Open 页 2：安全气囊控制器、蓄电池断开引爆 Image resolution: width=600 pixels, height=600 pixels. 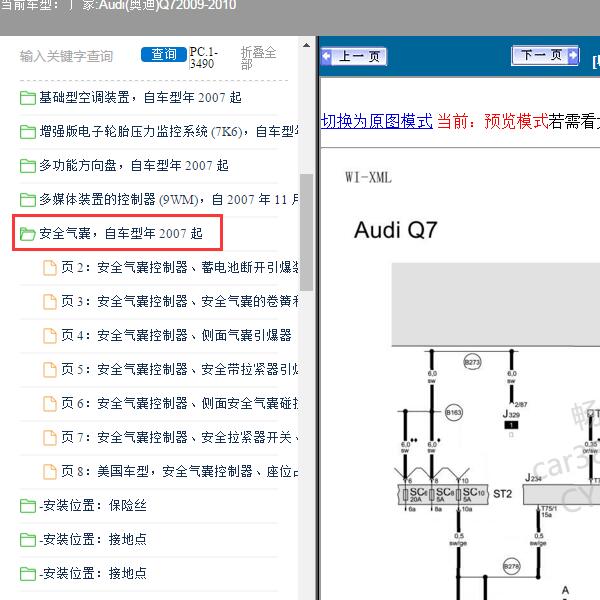point(180,267)
